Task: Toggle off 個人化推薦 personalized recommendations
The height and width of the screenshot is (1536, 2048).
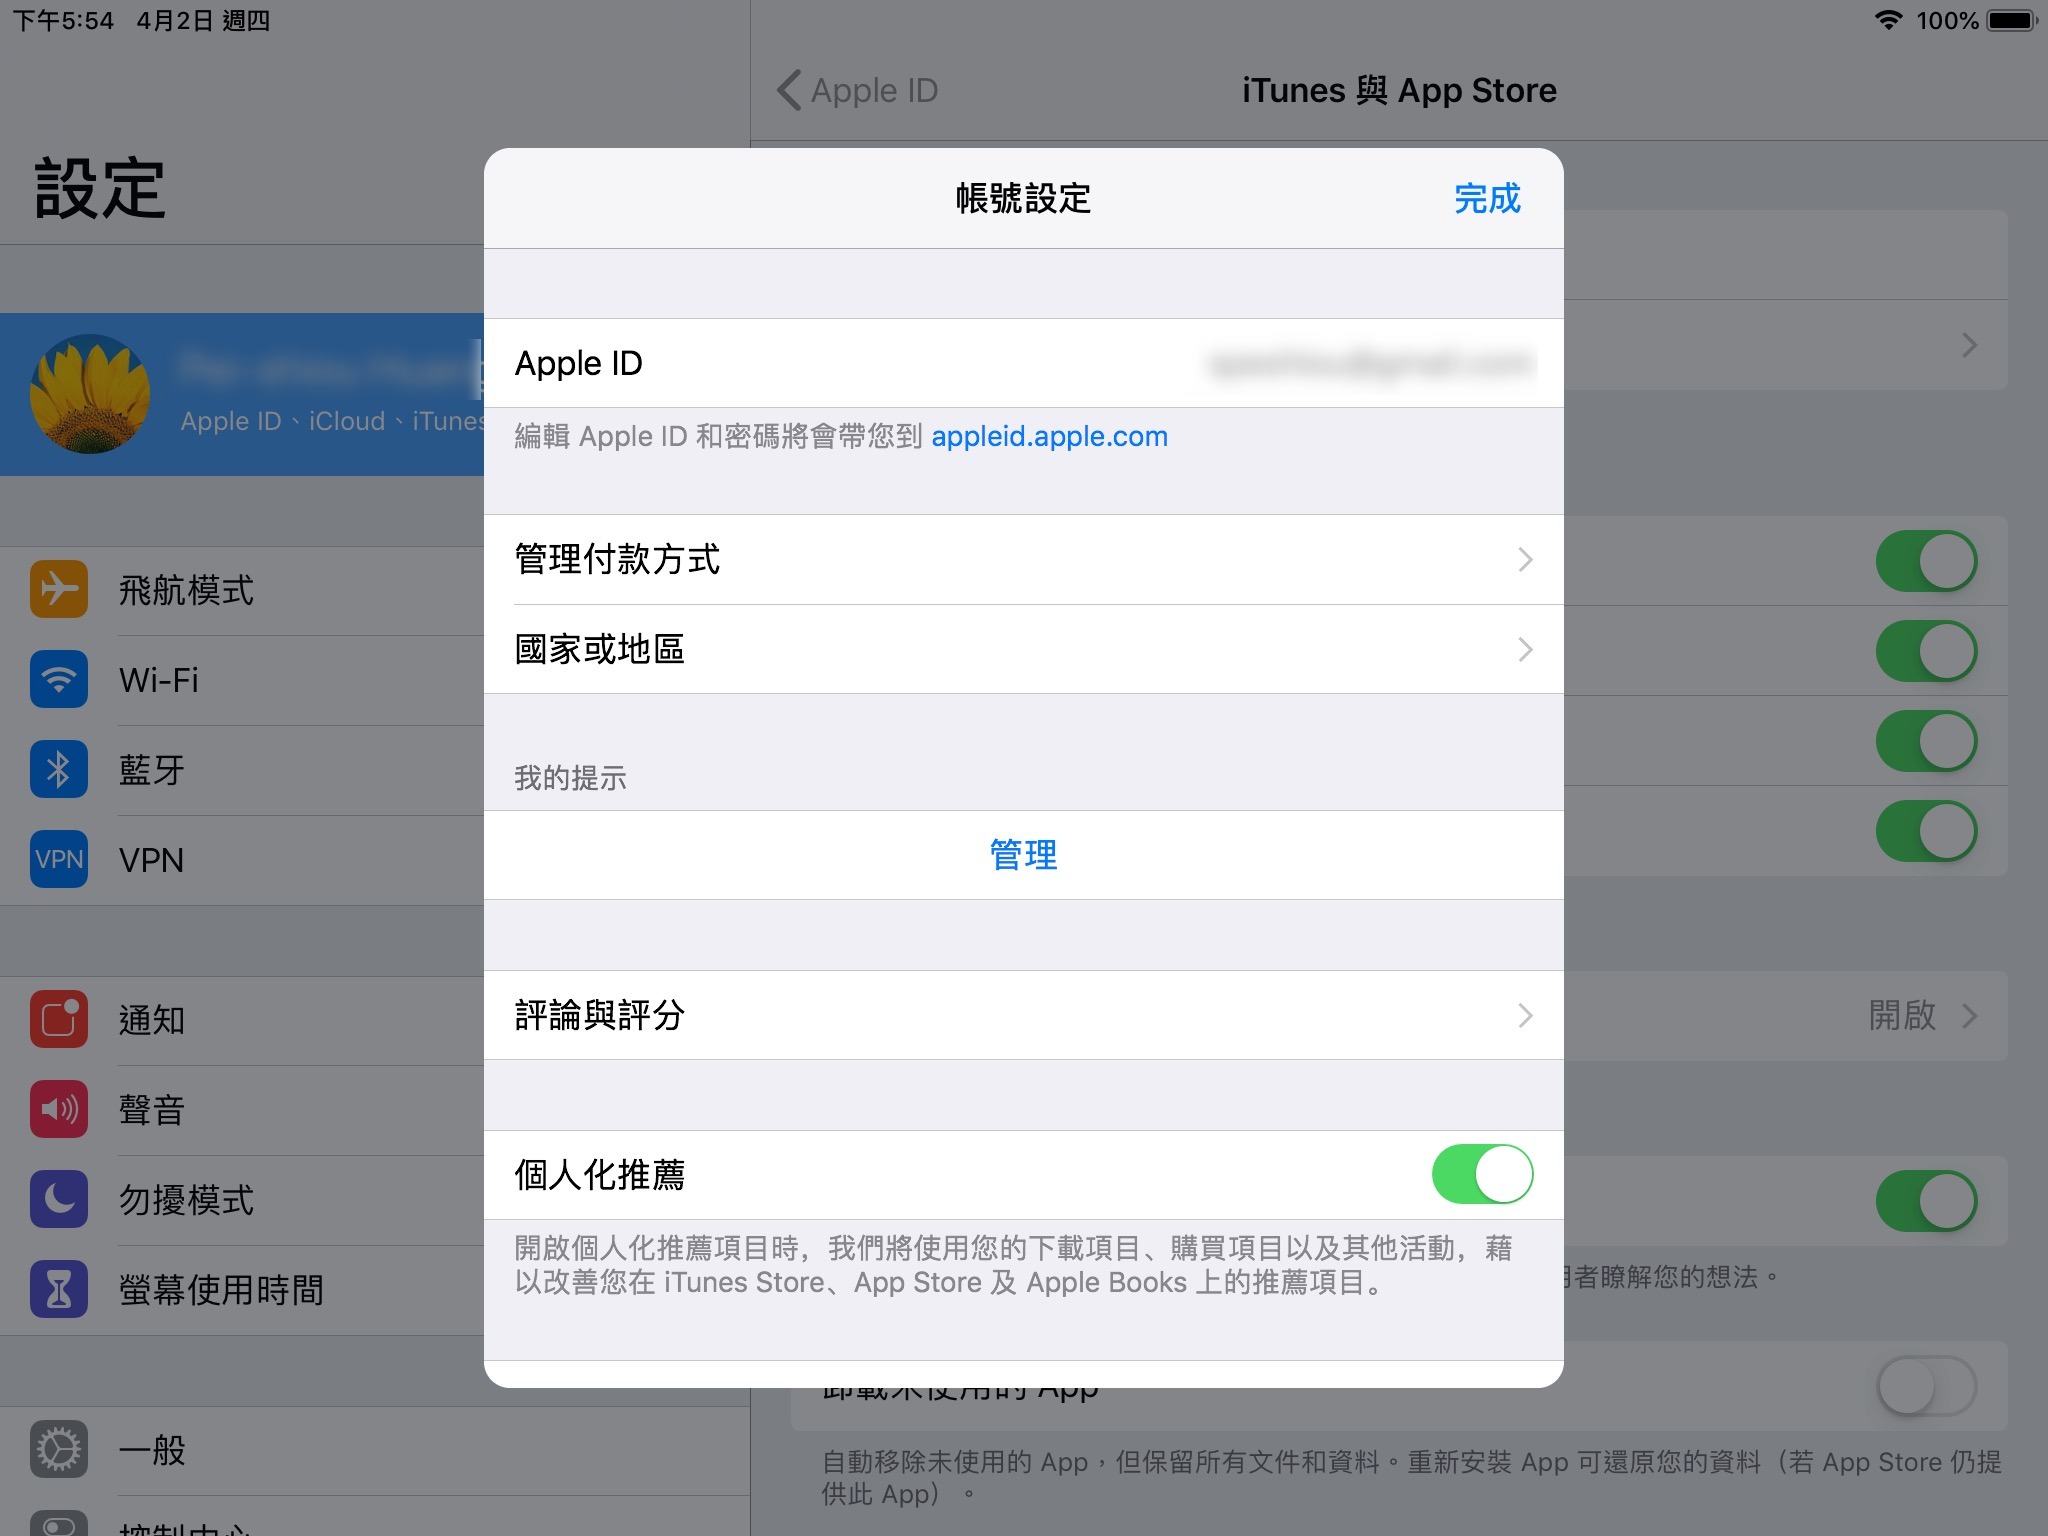Action: (1482, 1175)
